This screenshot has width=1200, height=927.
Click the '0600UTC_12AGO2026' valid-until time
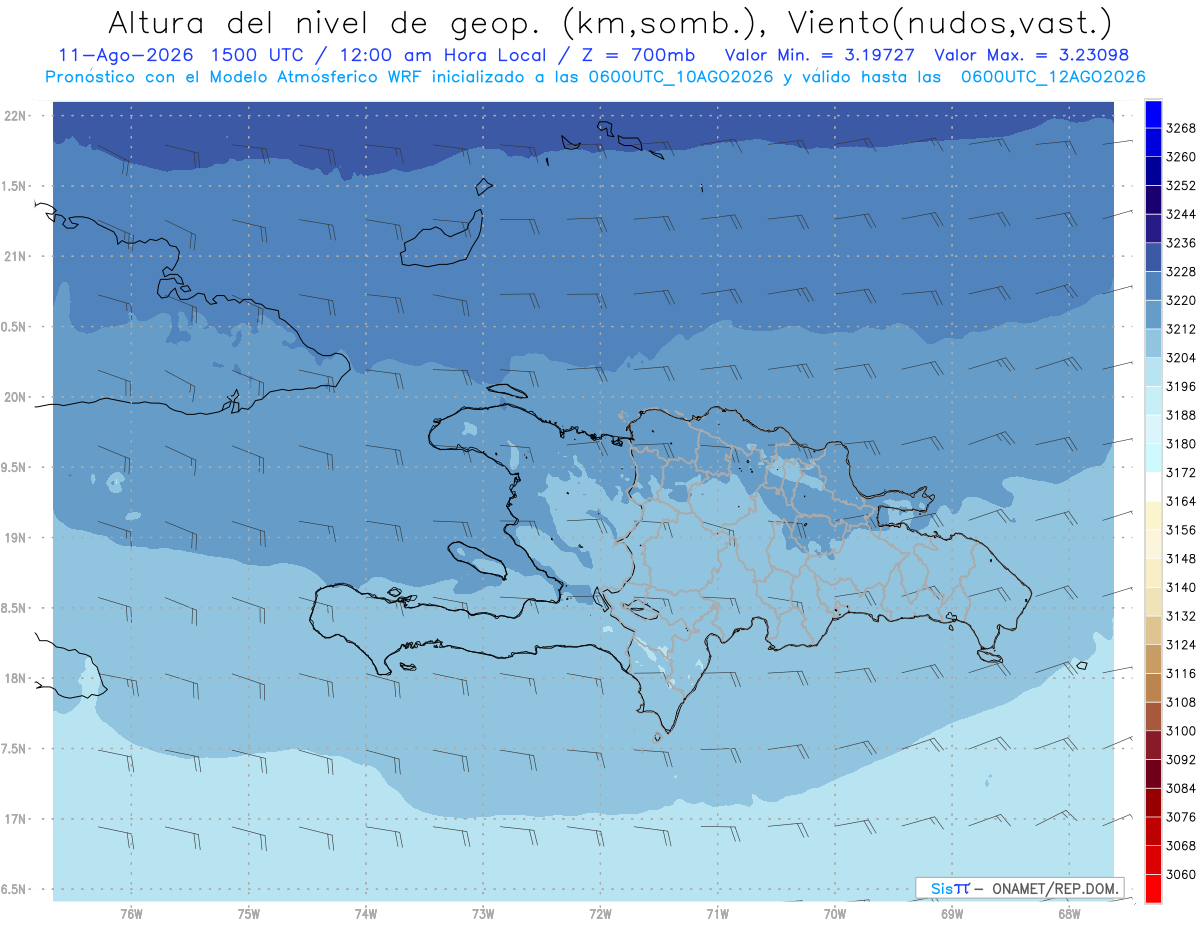pyautogui.click(x=1053, y=77)
